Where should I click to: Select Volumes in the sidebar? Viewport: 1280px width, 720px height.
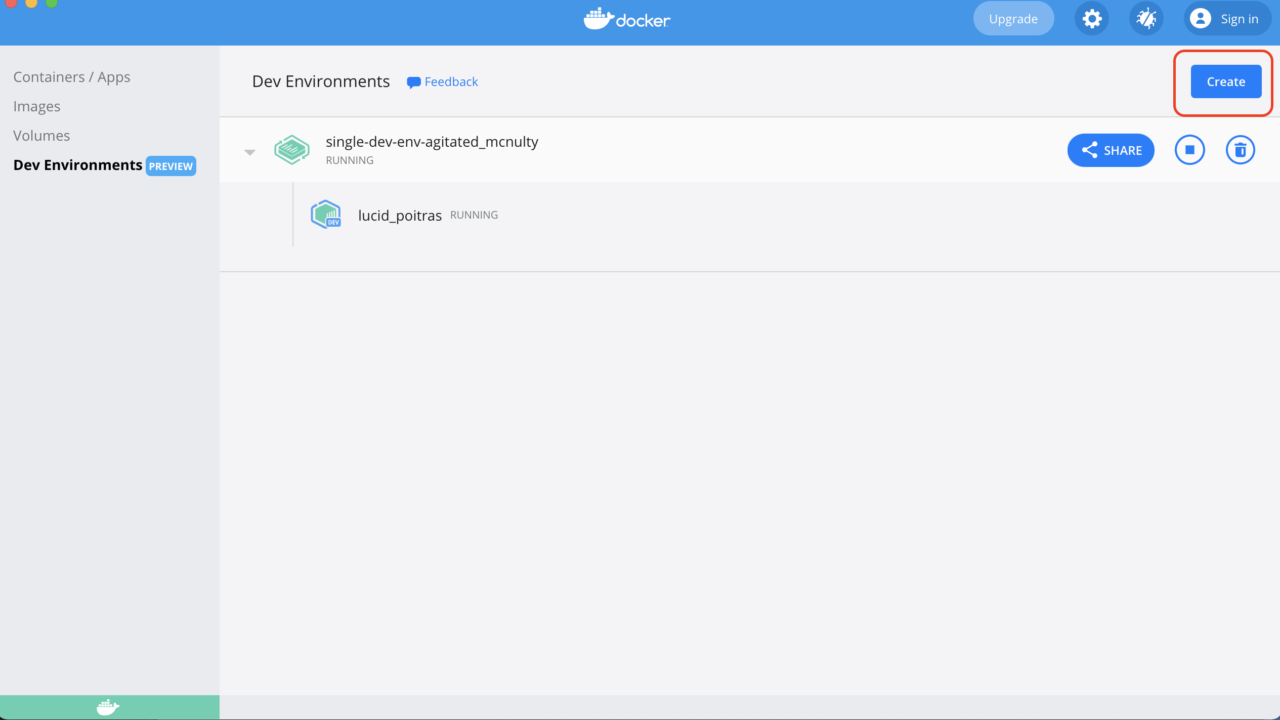[41, 135]
